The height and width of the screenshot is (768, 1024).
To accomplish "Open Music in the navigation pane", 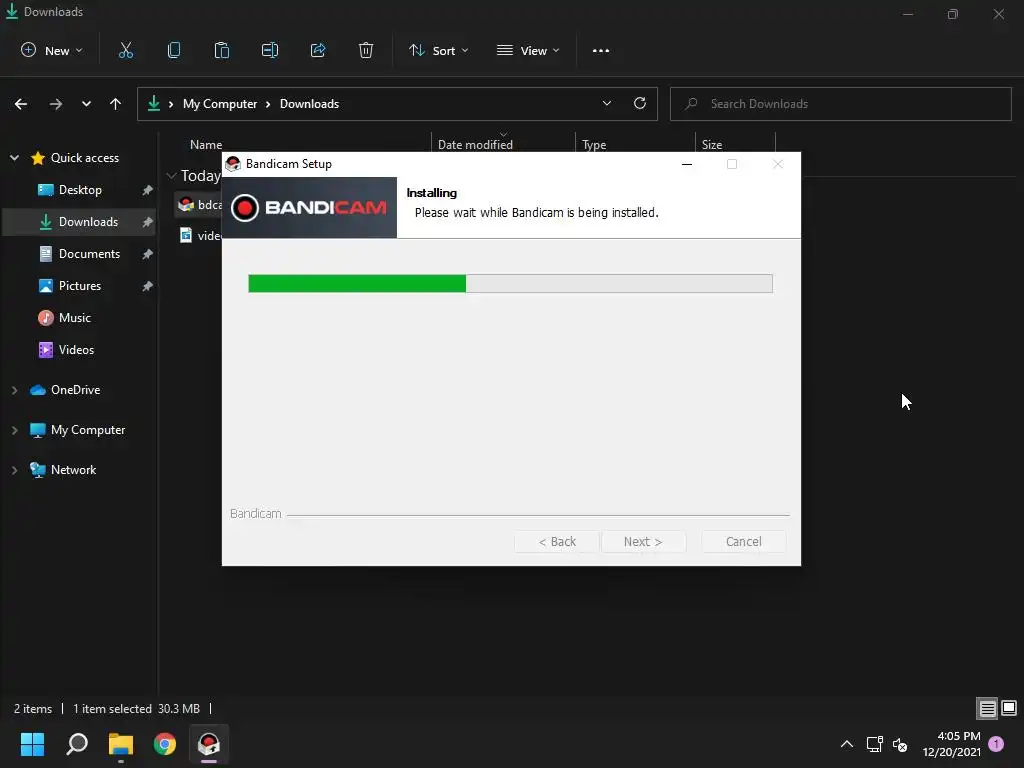I will [74, 318].
